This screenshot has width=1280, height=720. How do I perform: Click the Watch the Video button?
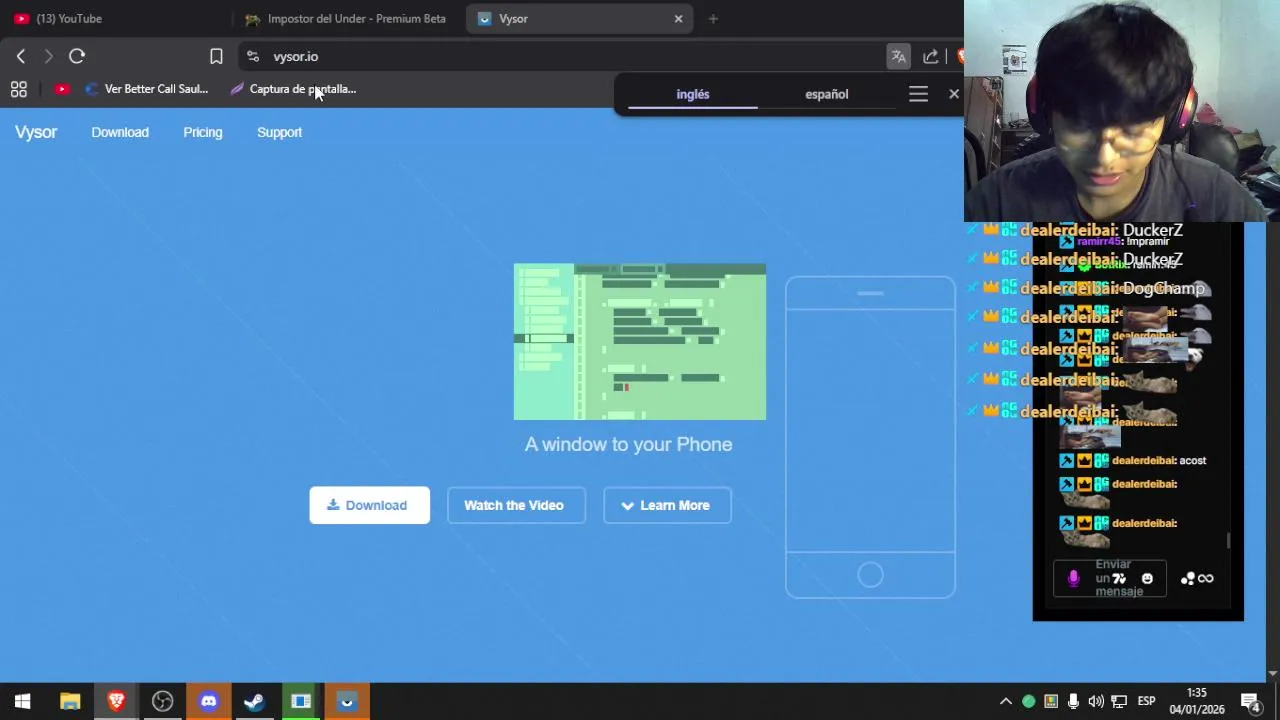515,505
